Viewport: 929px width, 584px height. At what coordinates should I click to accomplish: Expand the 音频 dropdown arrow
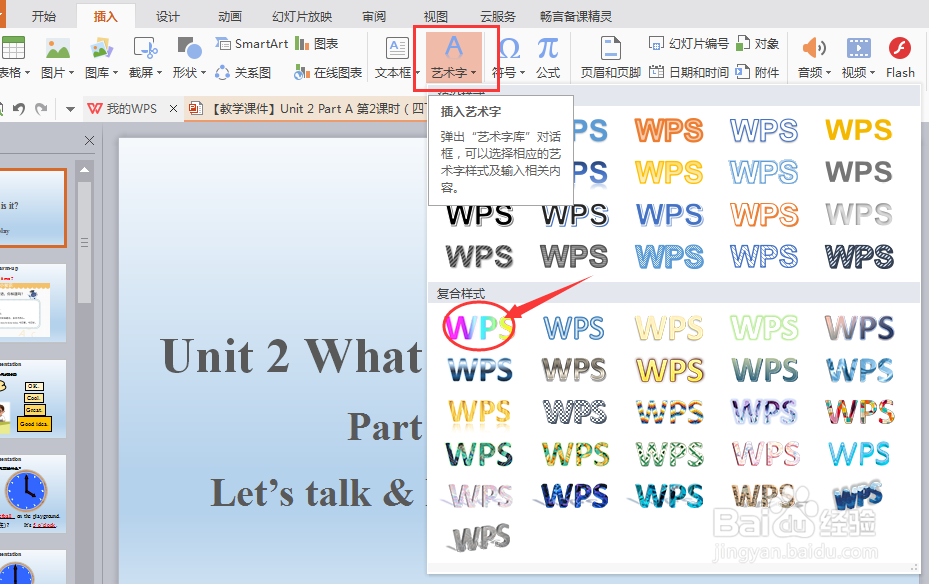[x=828, y=73]
